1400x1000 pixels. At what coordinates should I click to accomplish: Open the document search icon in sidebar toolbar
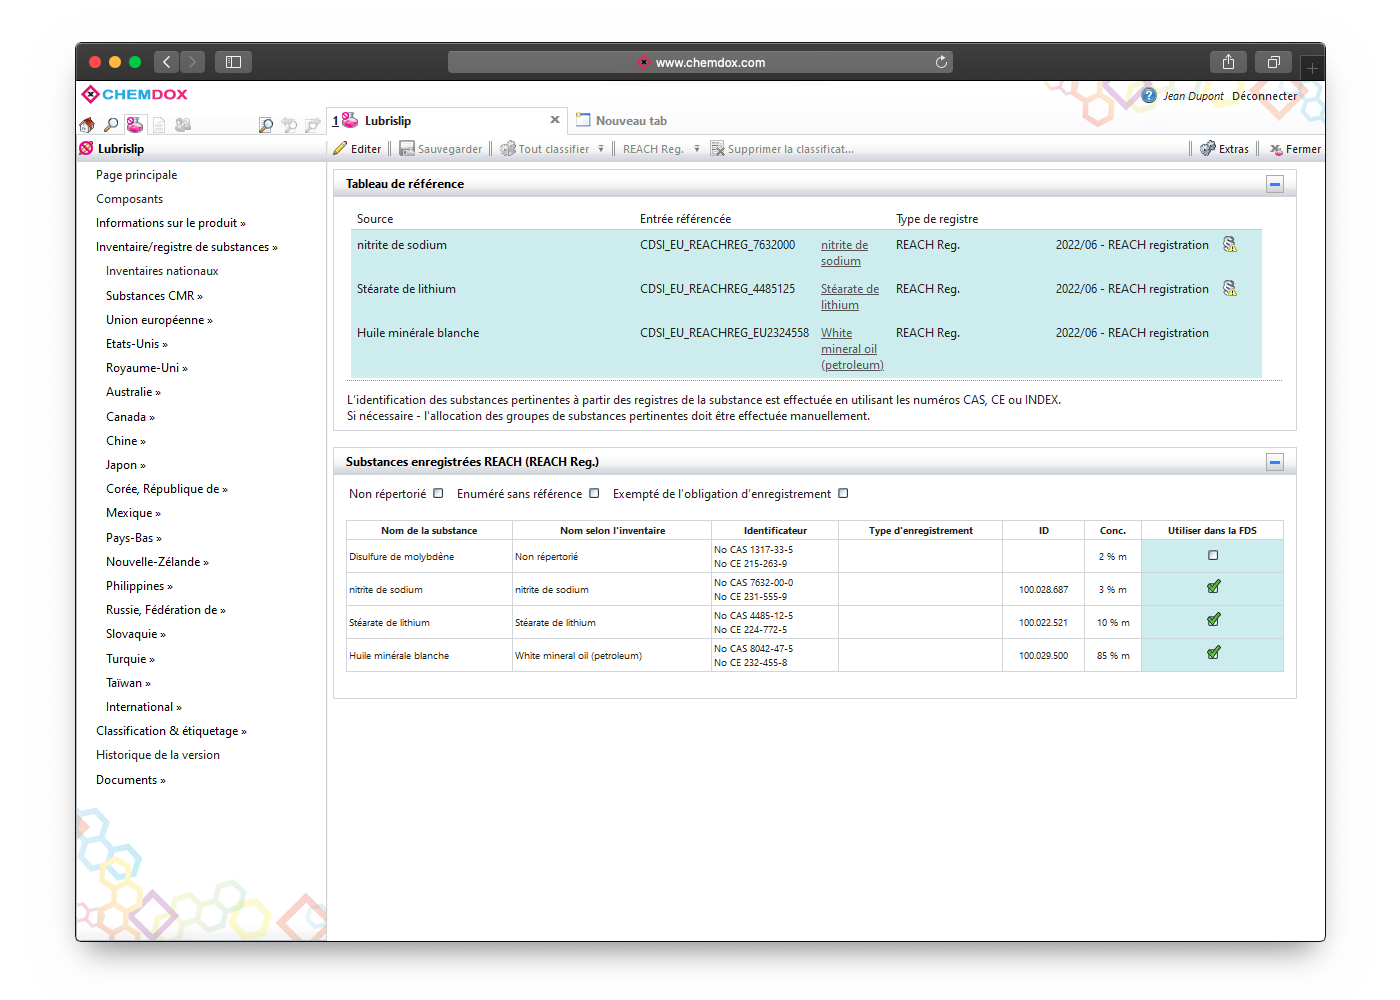tap(265, 125)
